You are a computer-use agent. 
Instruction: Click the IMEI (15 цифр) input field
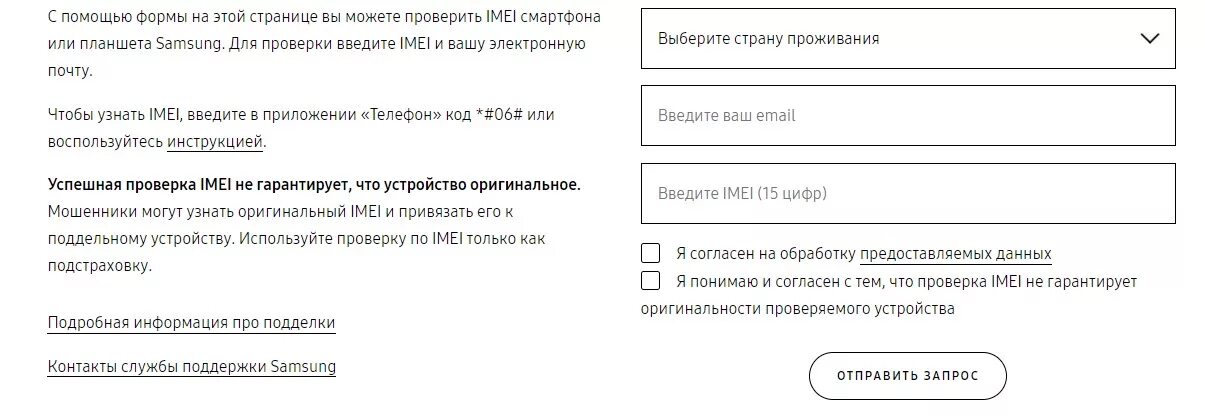pos(907,193)
